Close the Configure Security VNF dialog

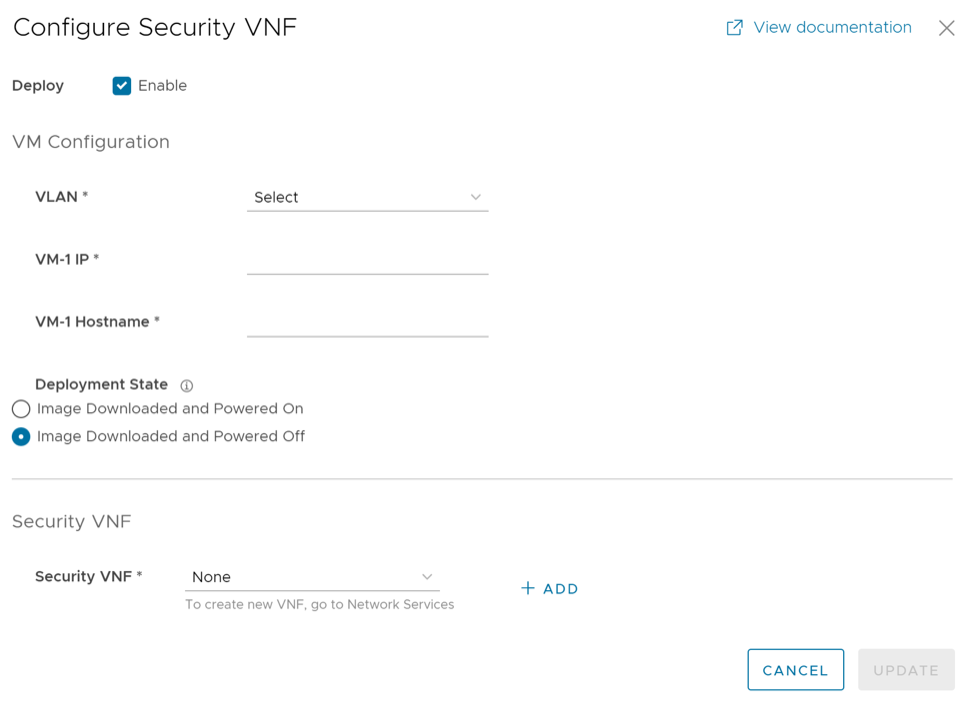coord(946,28)
